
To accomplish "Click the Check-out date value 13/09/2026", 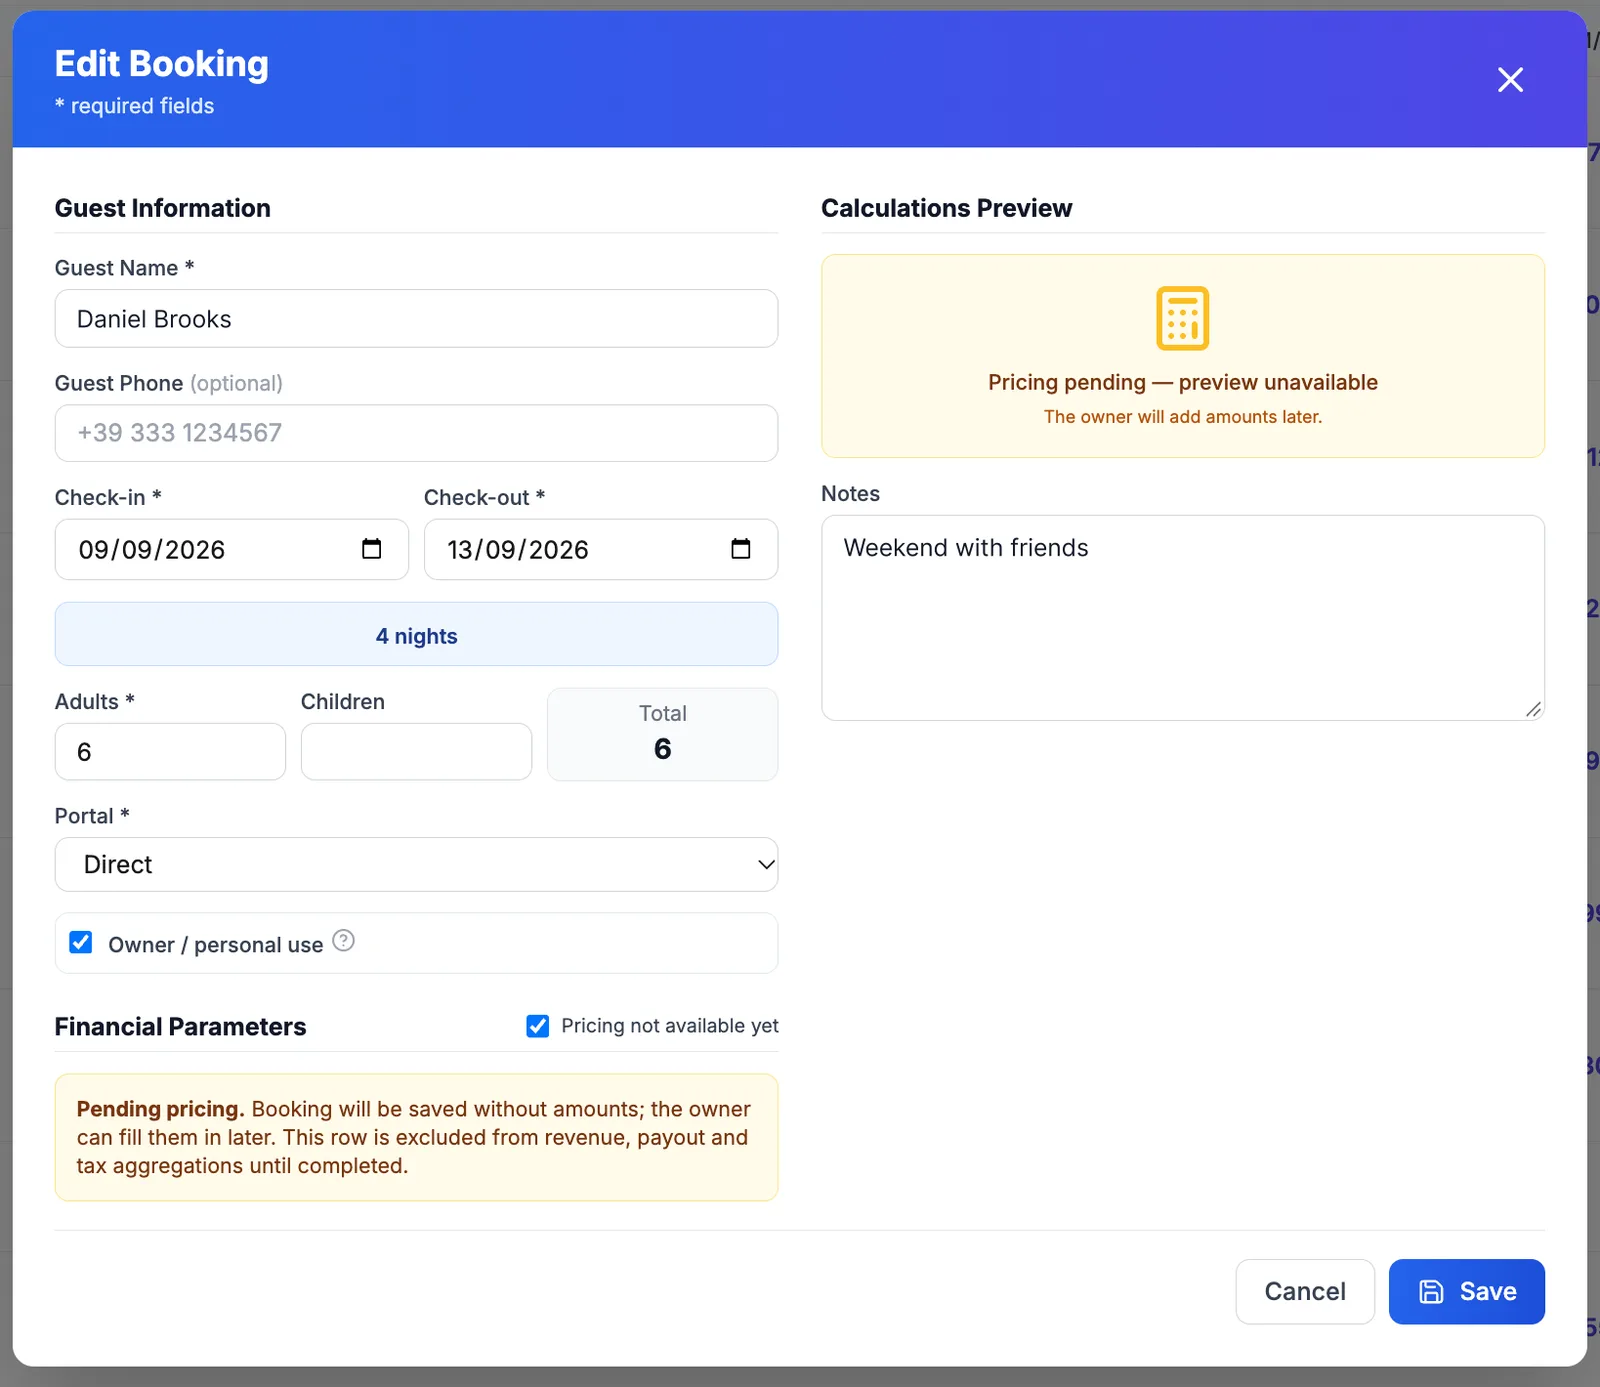I will point(518,550).
